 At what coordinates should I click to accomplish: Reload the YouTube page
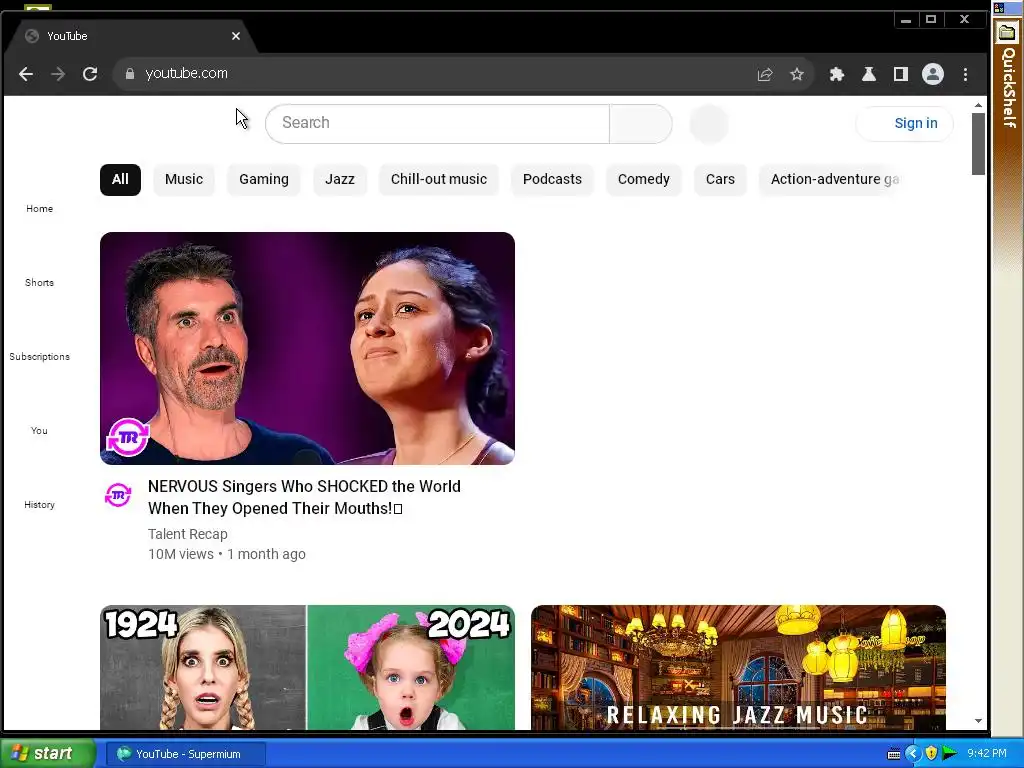[90, 74]
